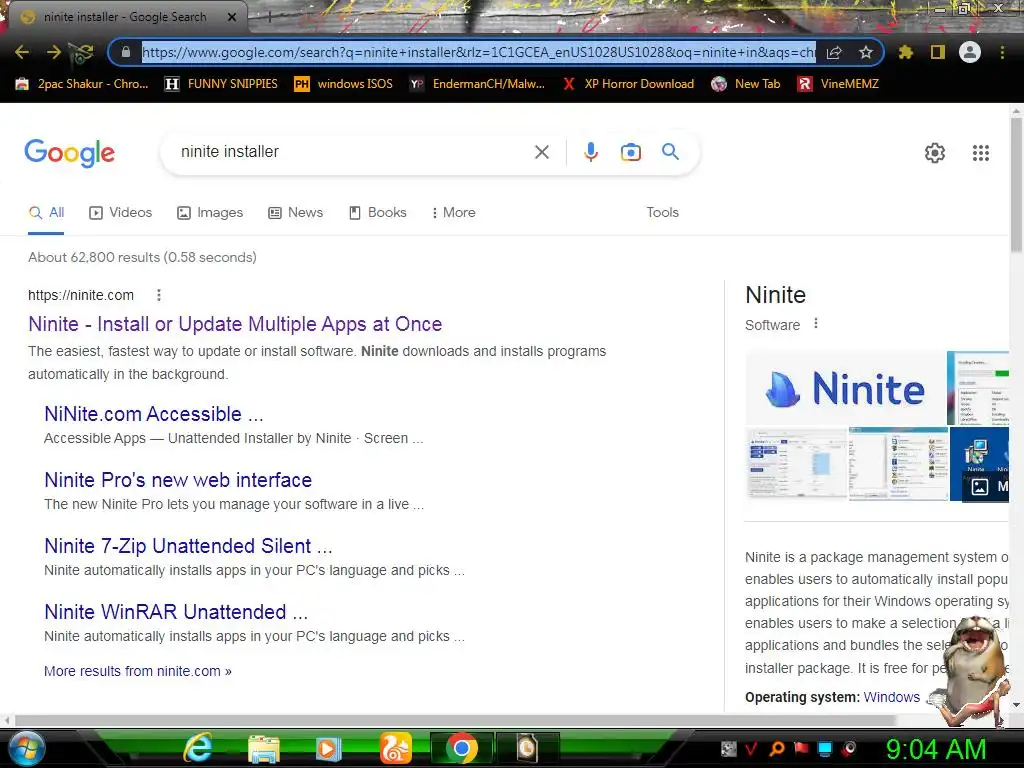Click the red flag tray icon

(x=801, y=748)
